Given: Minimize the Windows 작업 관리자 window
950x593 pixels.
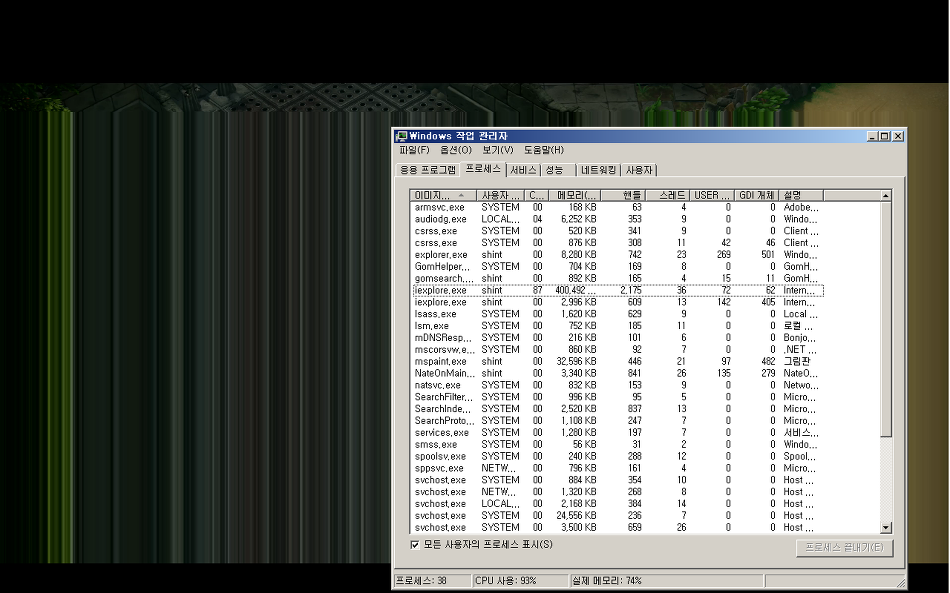Looking at the screenshot, I should [x=872, y=136].
